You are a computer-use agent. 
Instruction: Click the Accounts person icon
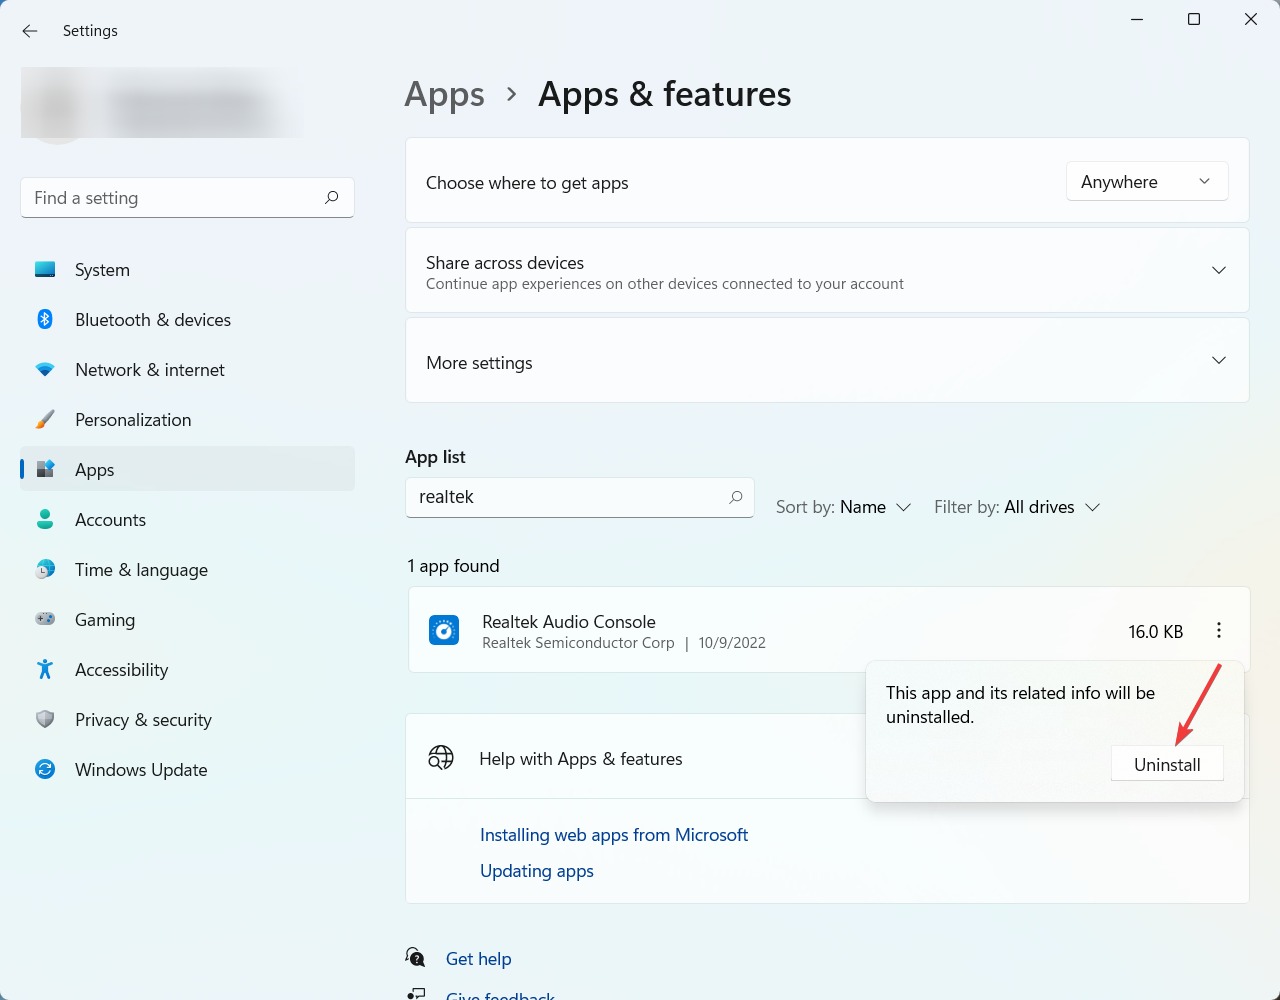(45, 520)
